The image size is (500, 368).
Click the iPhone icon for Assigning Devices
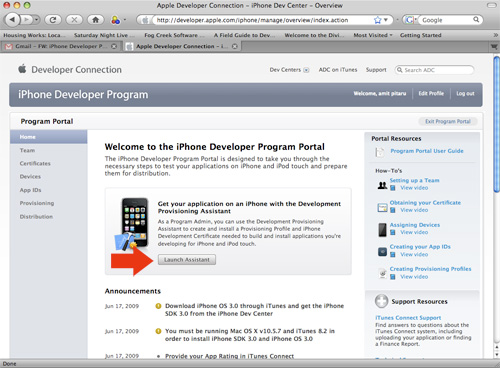(382, 230)
